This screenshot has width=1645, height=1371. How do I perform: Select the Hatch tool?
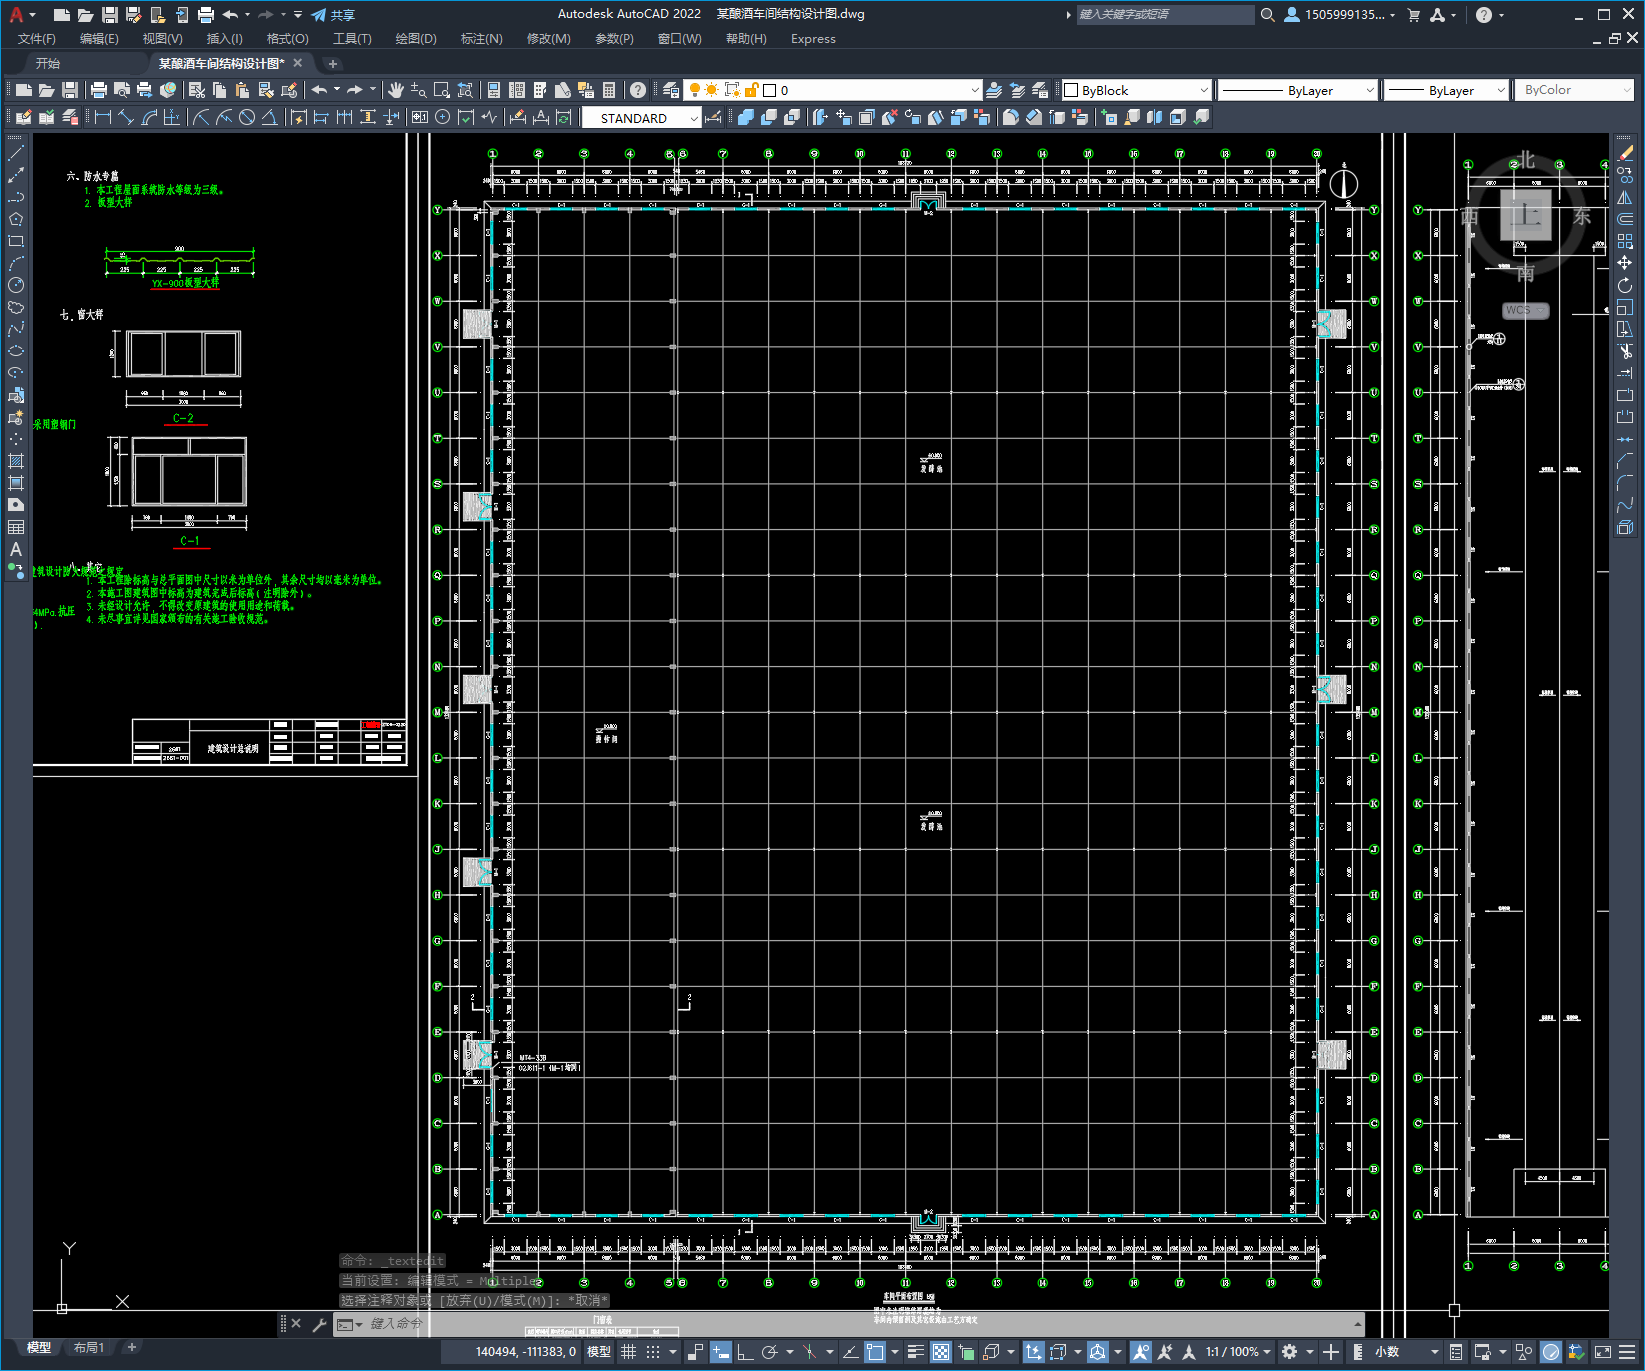[x=15, y=461]
